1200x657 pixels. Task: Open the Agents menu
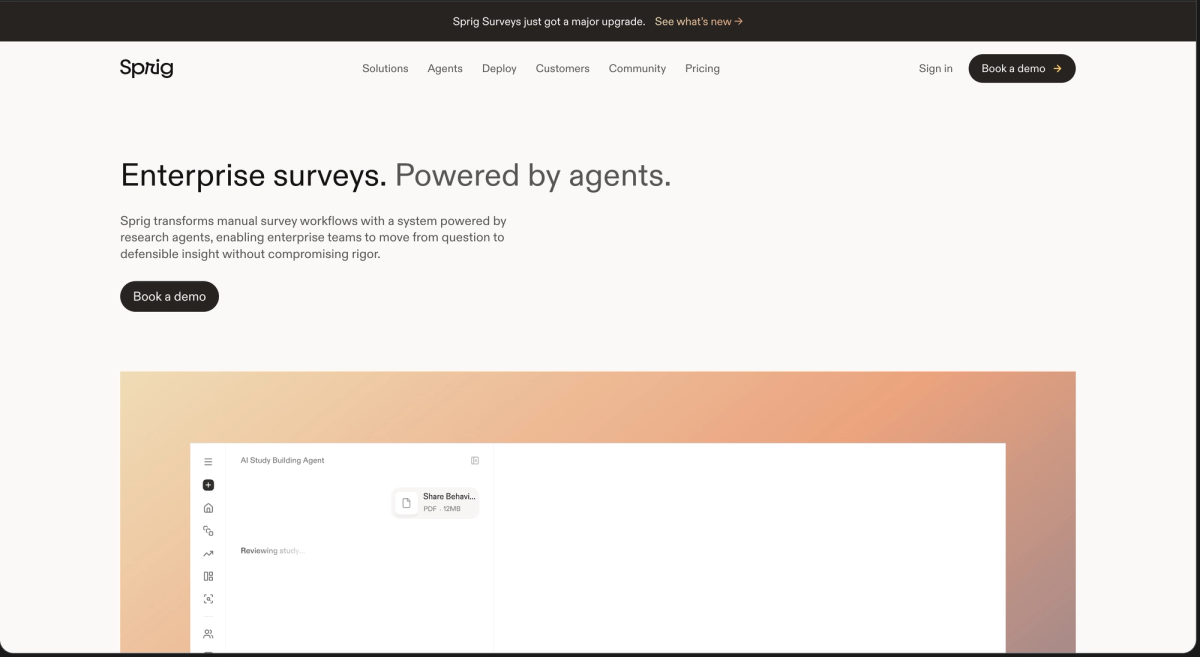pyautogui.click(x=445, y=69)
